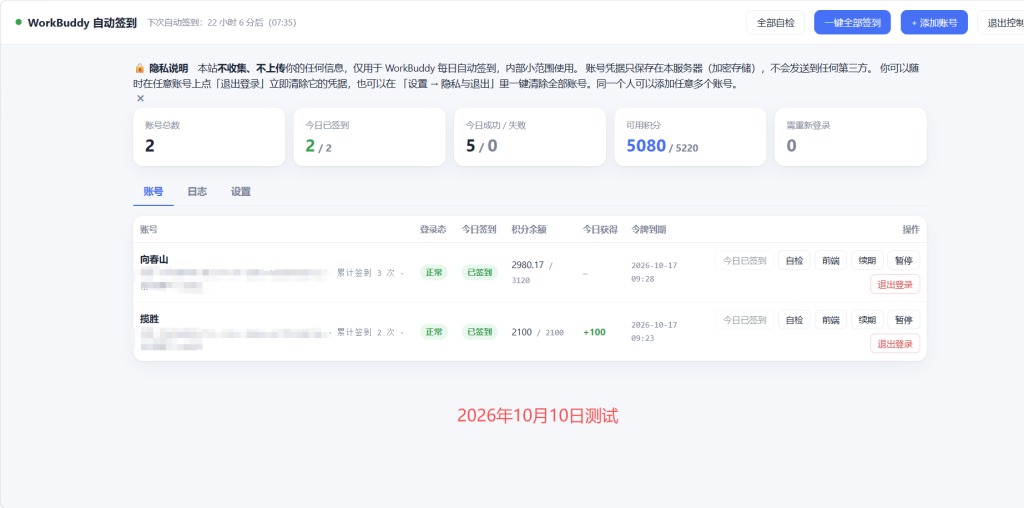This screenshot has width=1024, height=508.
Task: Add a new account with 添加账号
Action: point(934,22)
